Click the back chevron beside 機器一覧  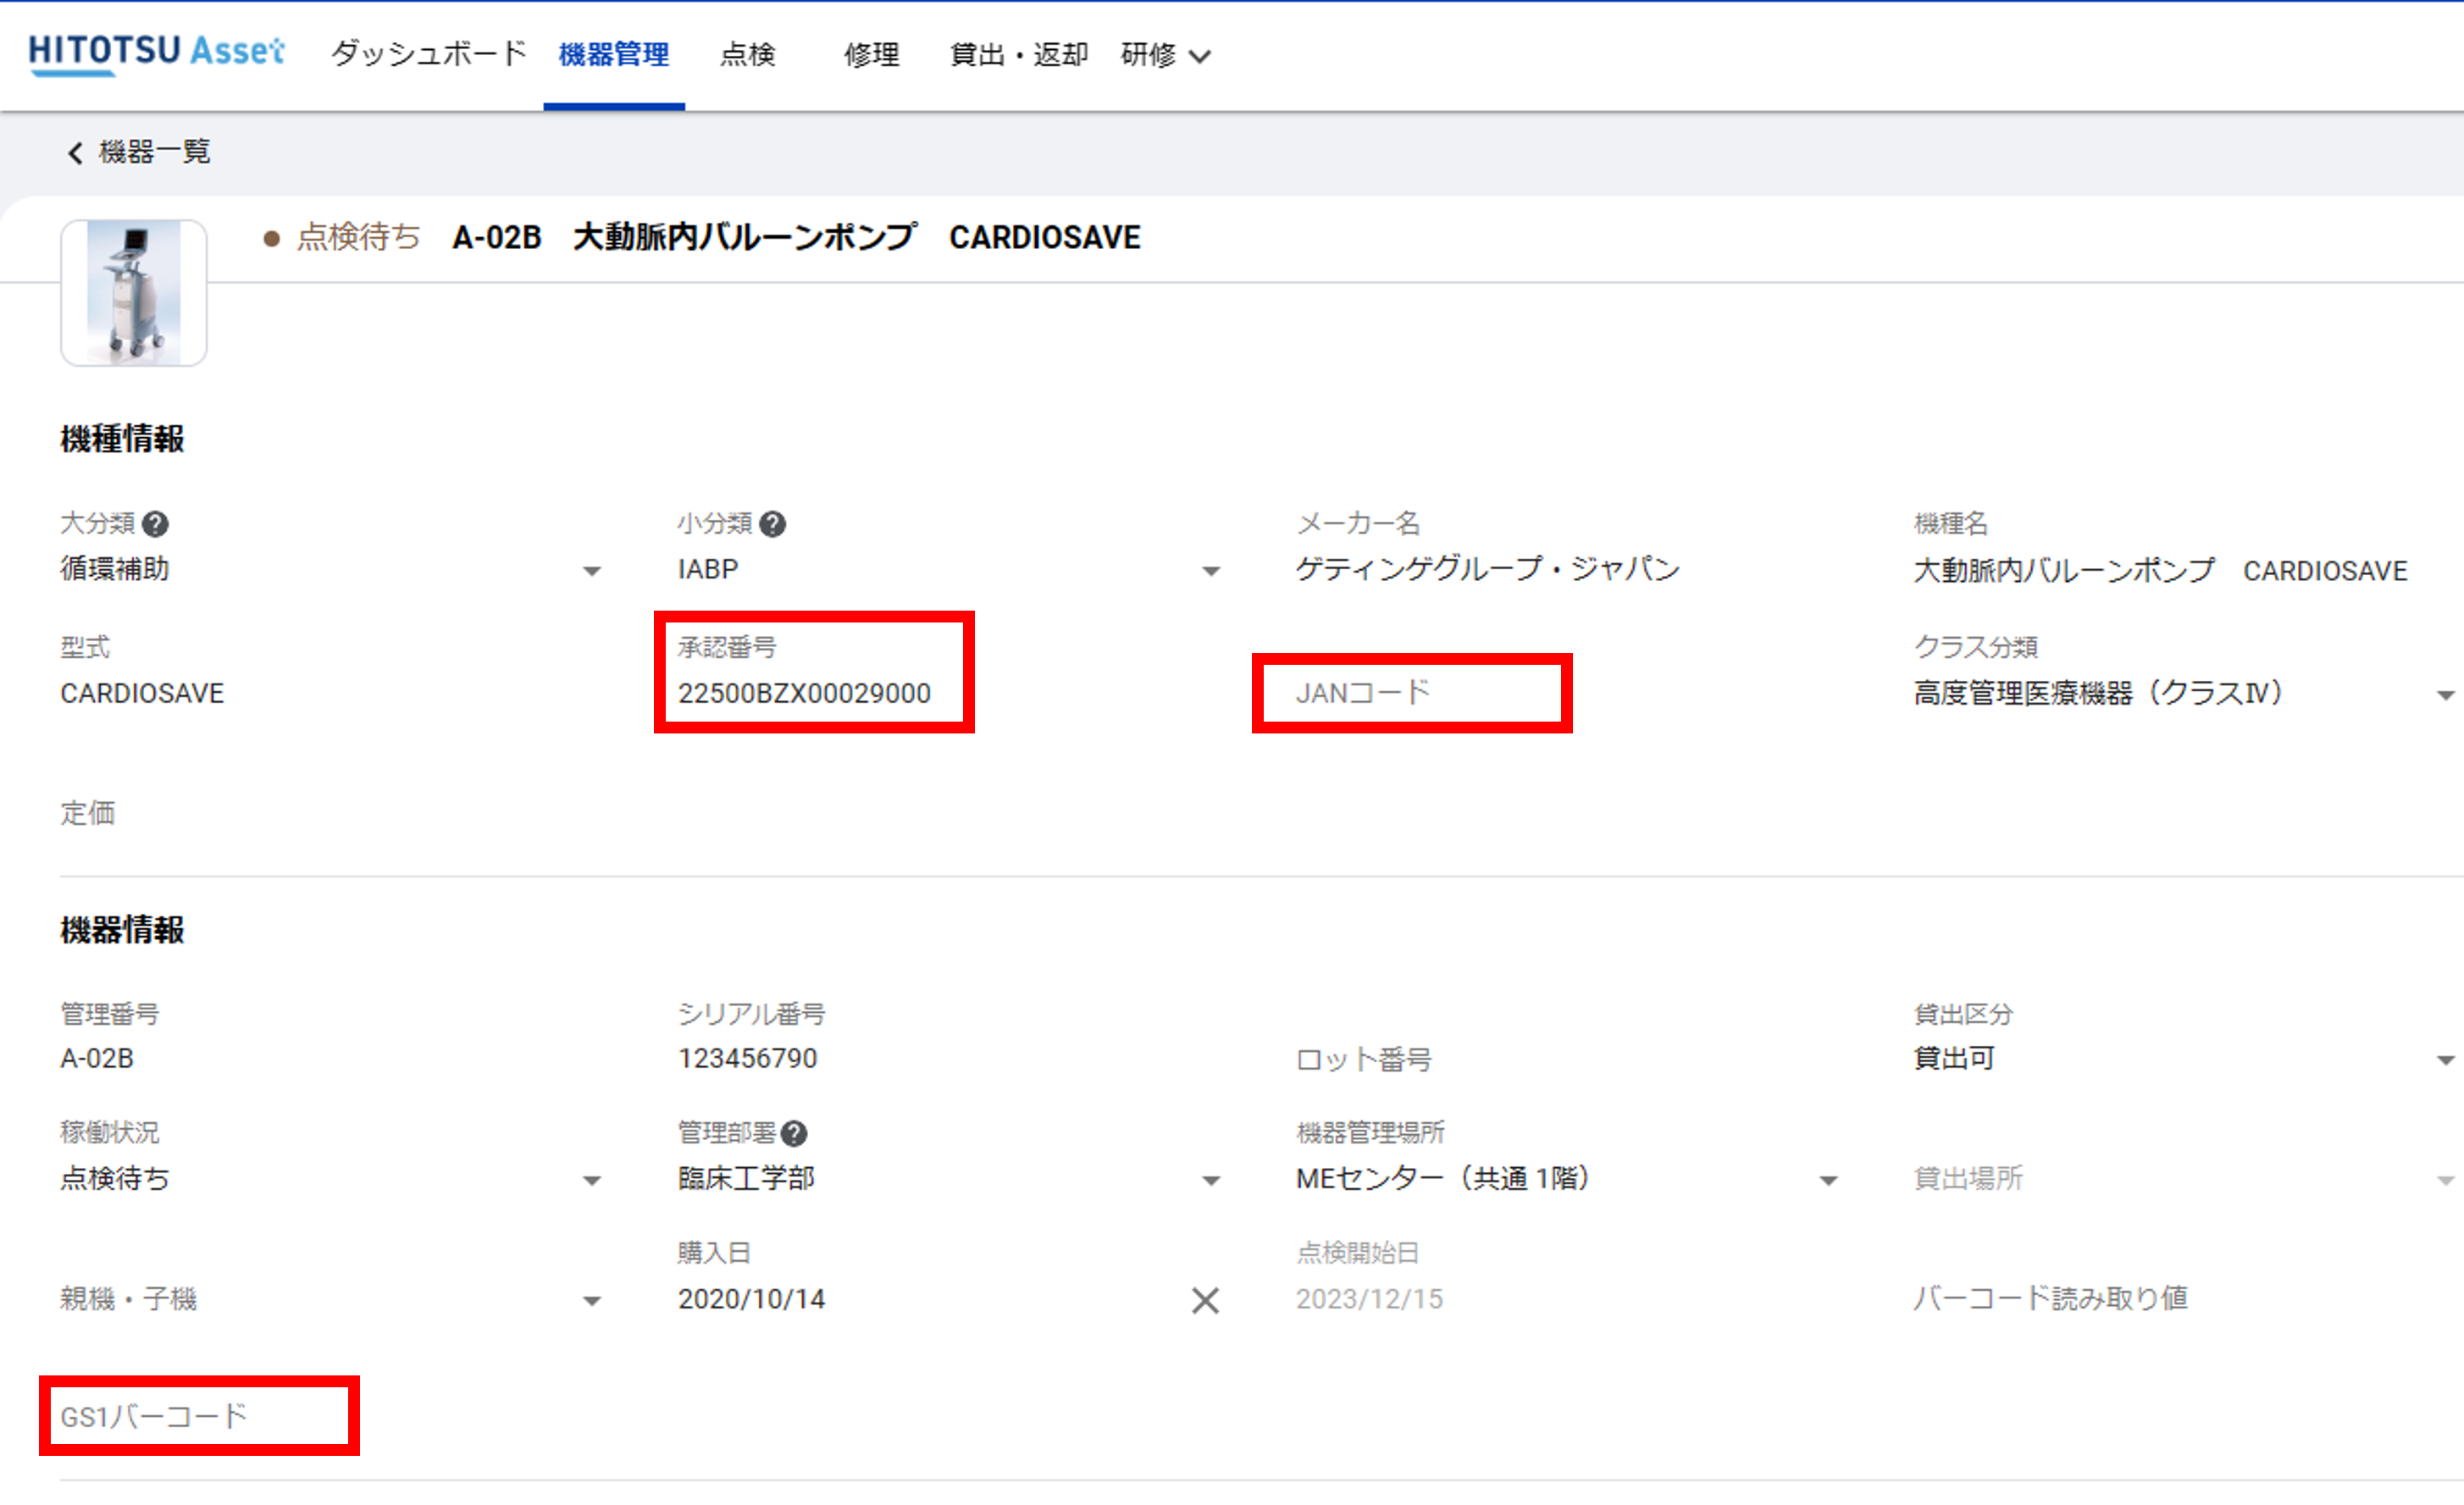[75, 152]
